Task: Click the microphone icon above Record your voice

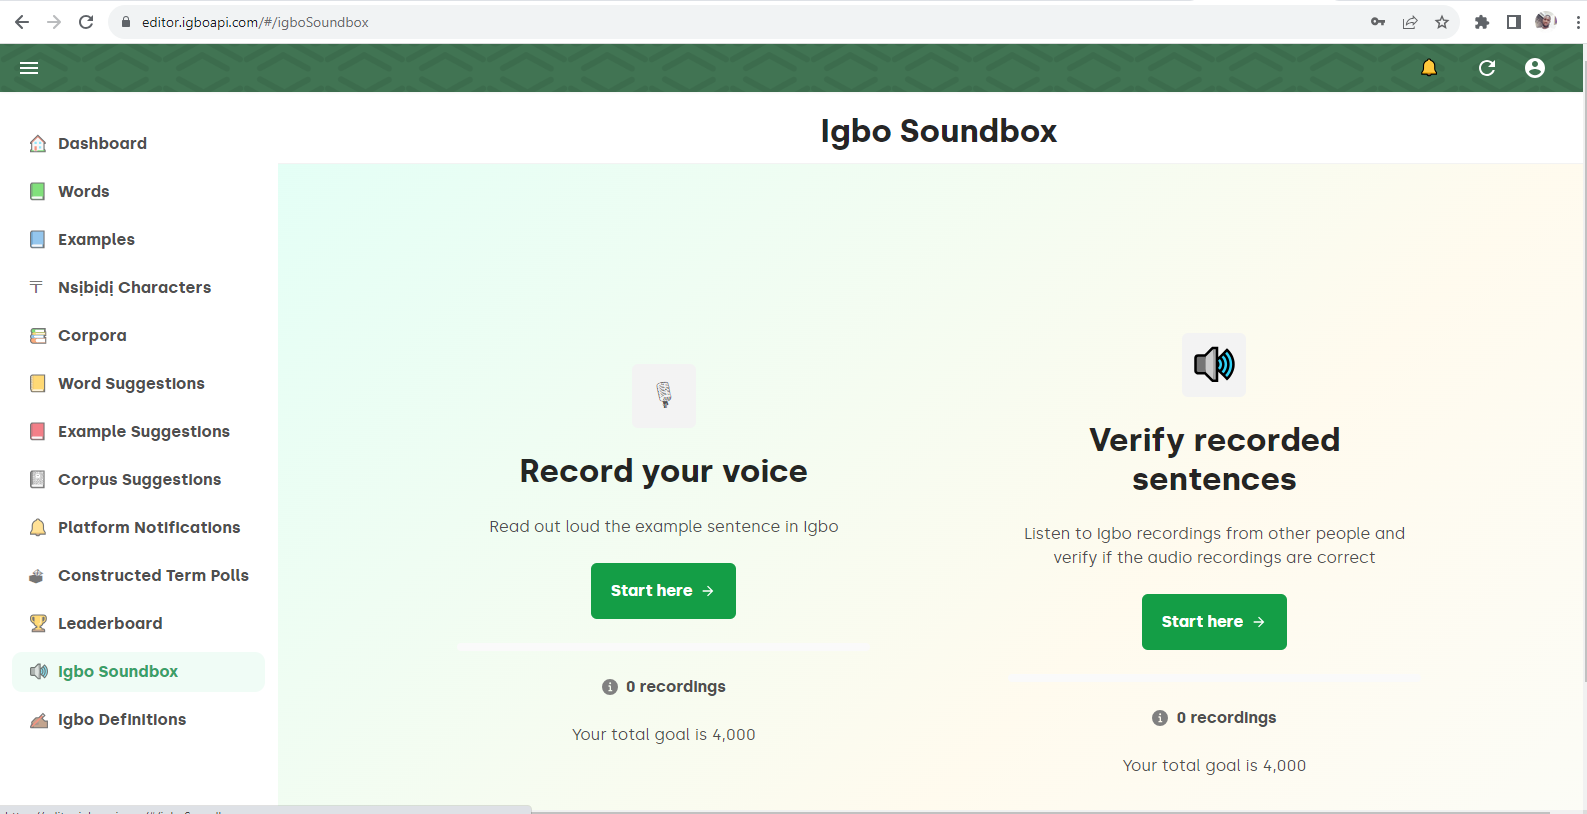Action: tap(664, 395)
